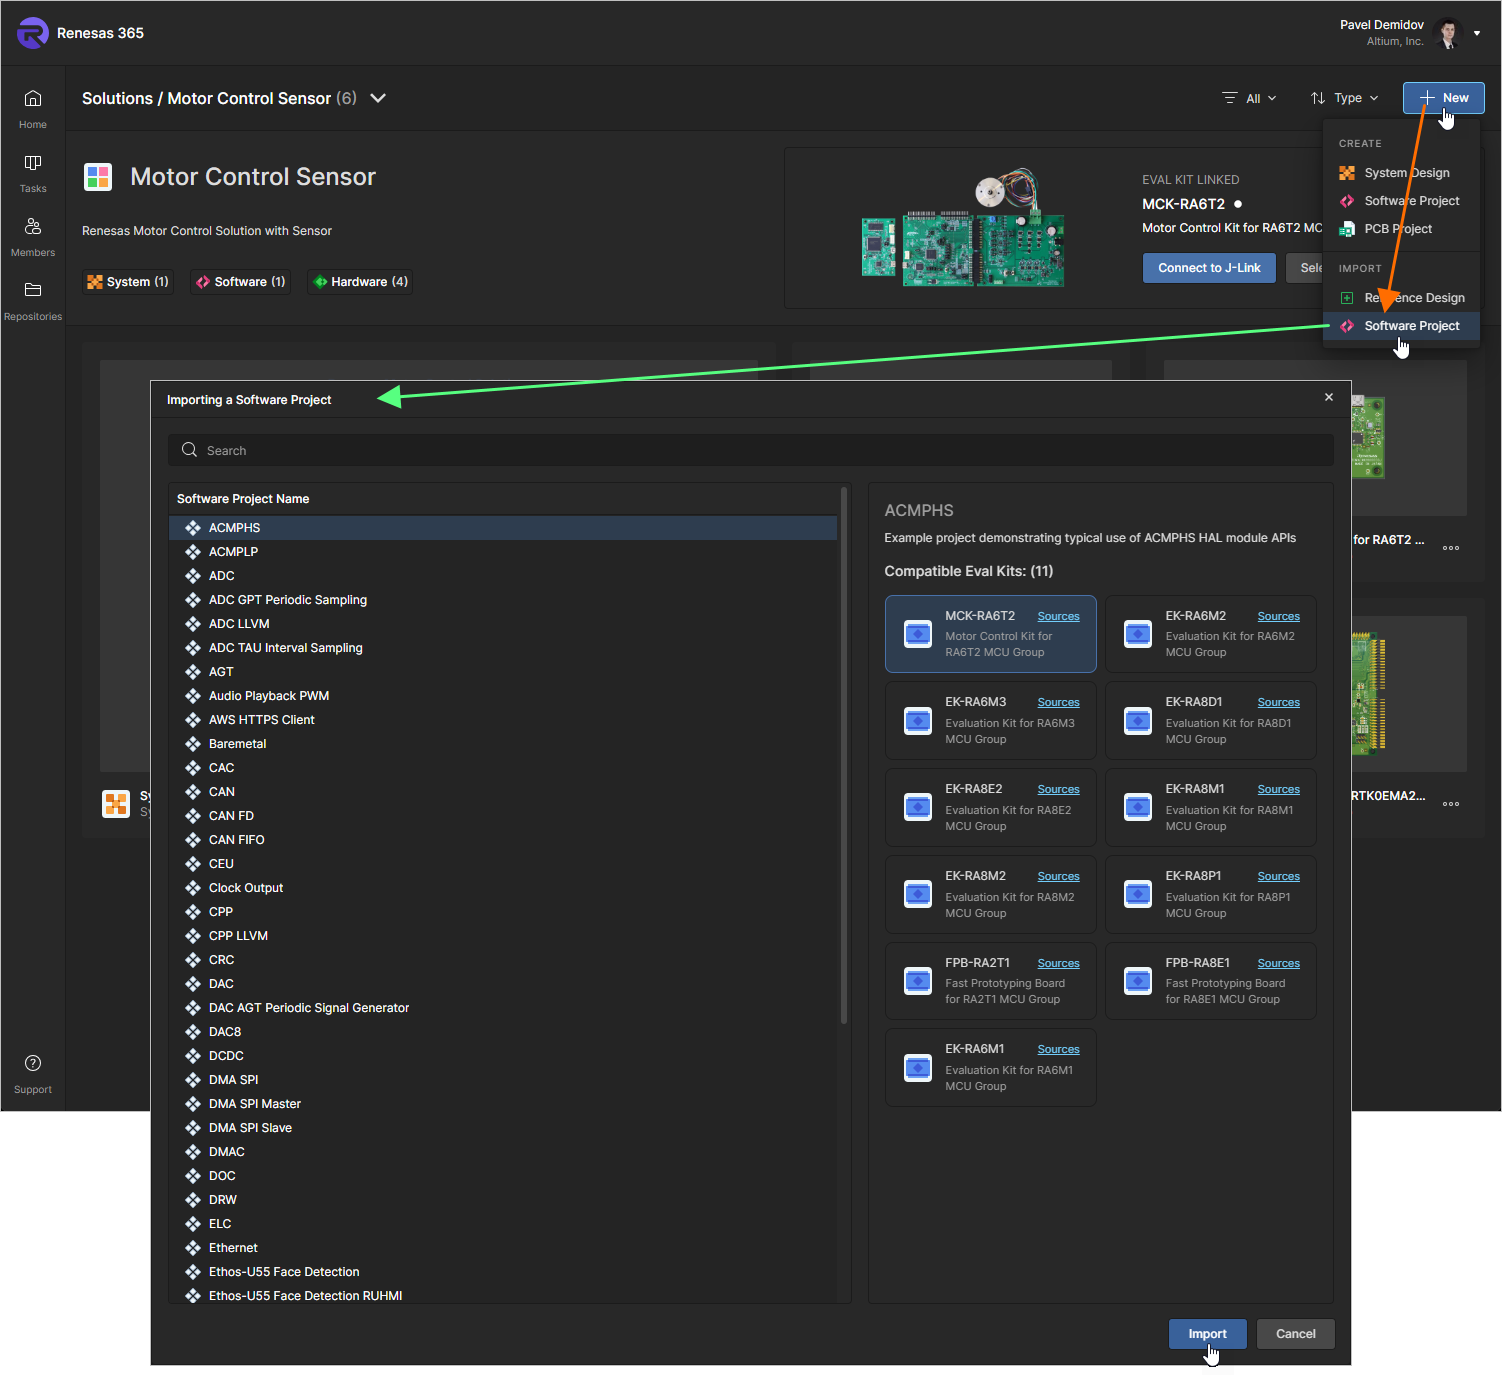
Task: Click the three-dots menu near RTK0EMA2
Action: click(1450, 804)
